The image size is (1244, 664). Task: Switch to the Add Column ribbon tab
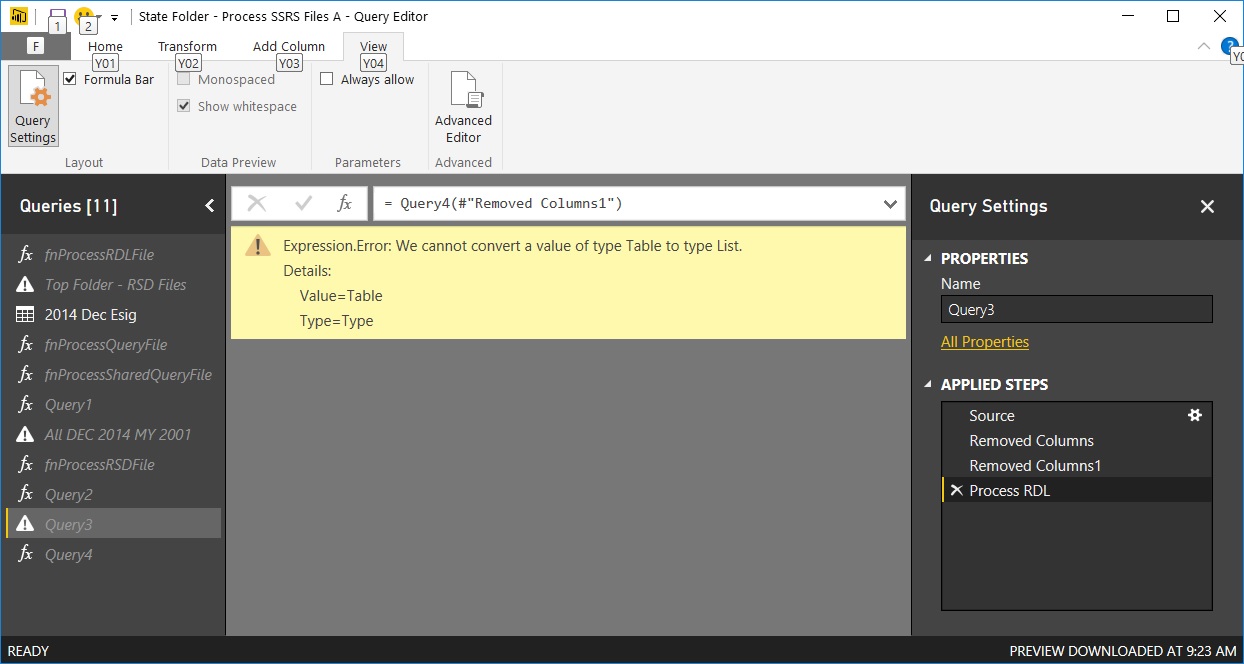click(x=289, y=46)
